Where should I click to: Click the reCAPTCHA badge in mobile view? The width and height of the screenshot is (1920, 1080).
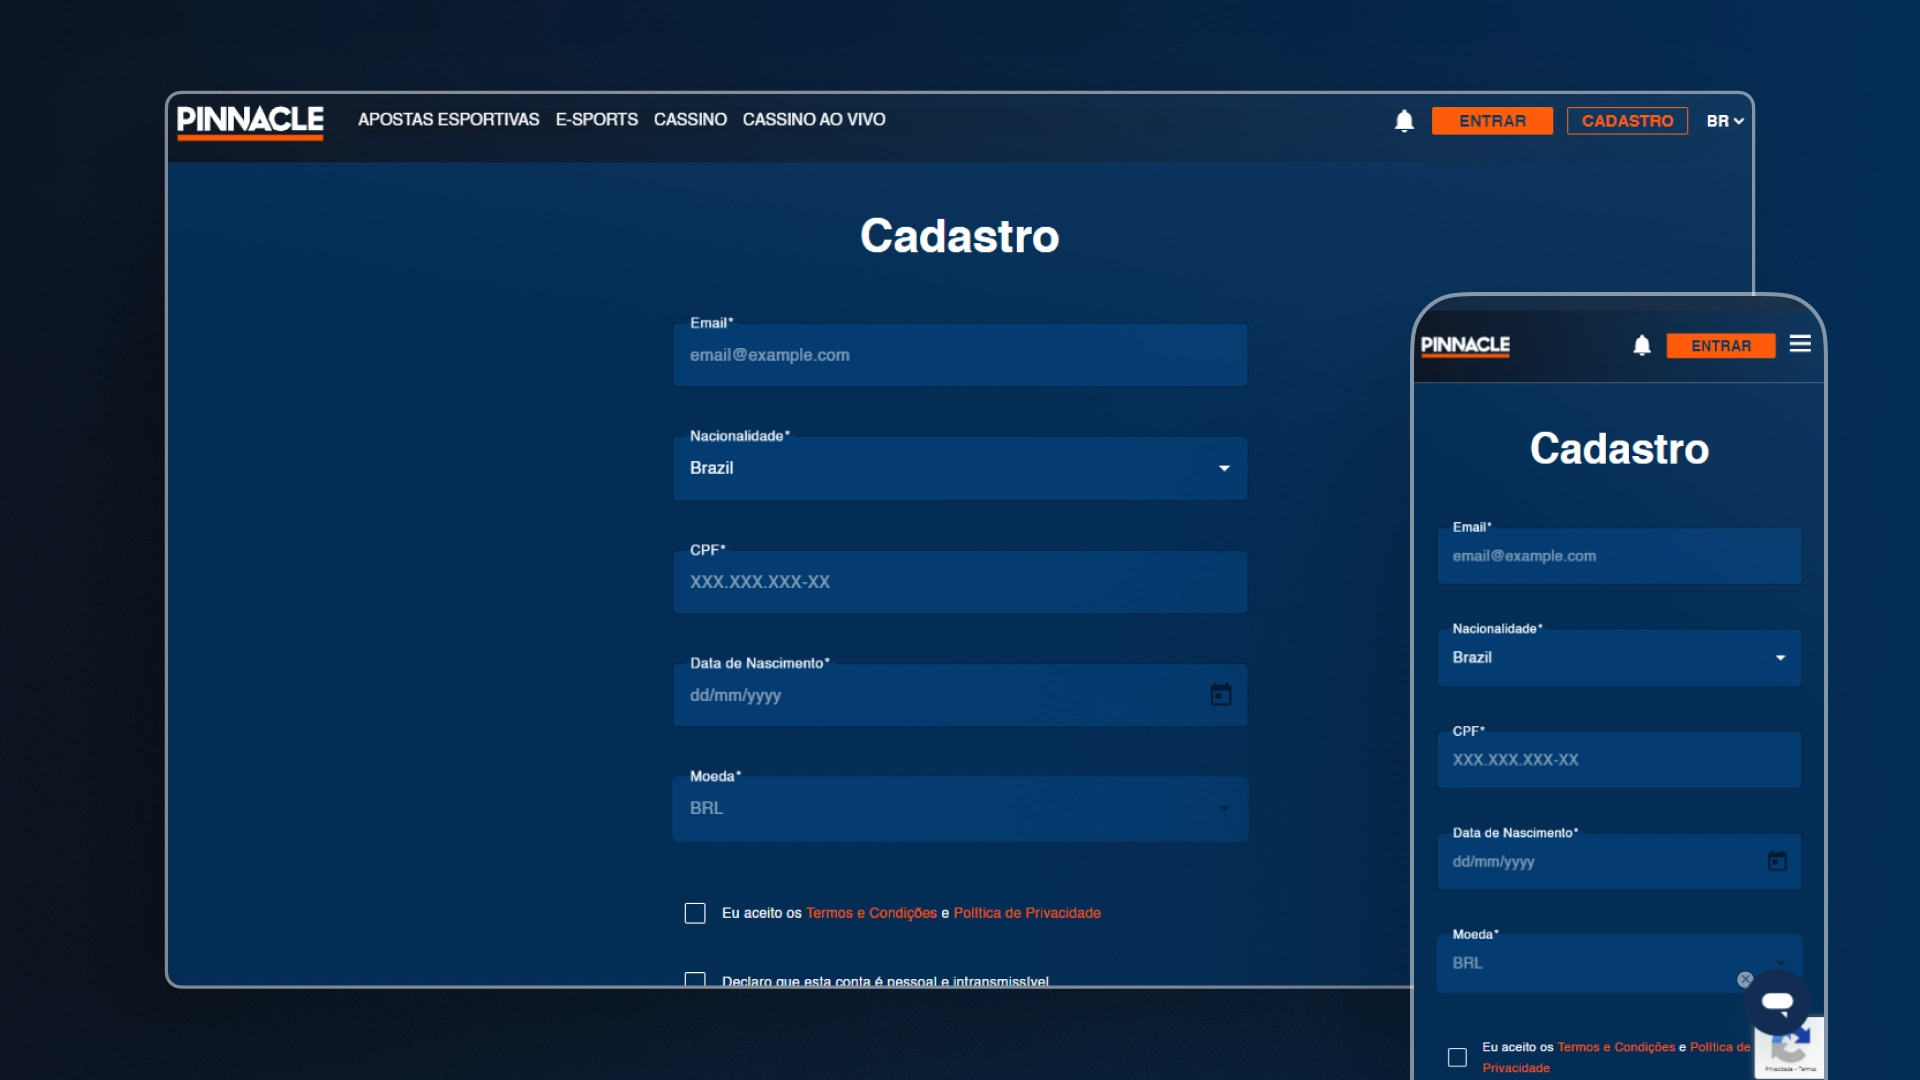click(1790, 1048)
